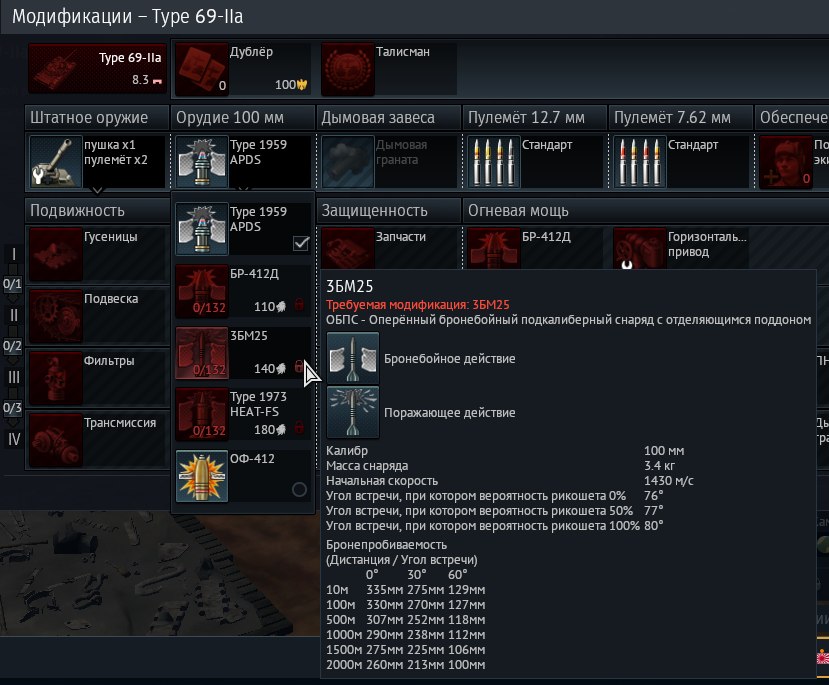The height and width of the screenshot is (685, 829).
Task: Click the 0/2 tier progress counter
Action: [x=12, y=346]
